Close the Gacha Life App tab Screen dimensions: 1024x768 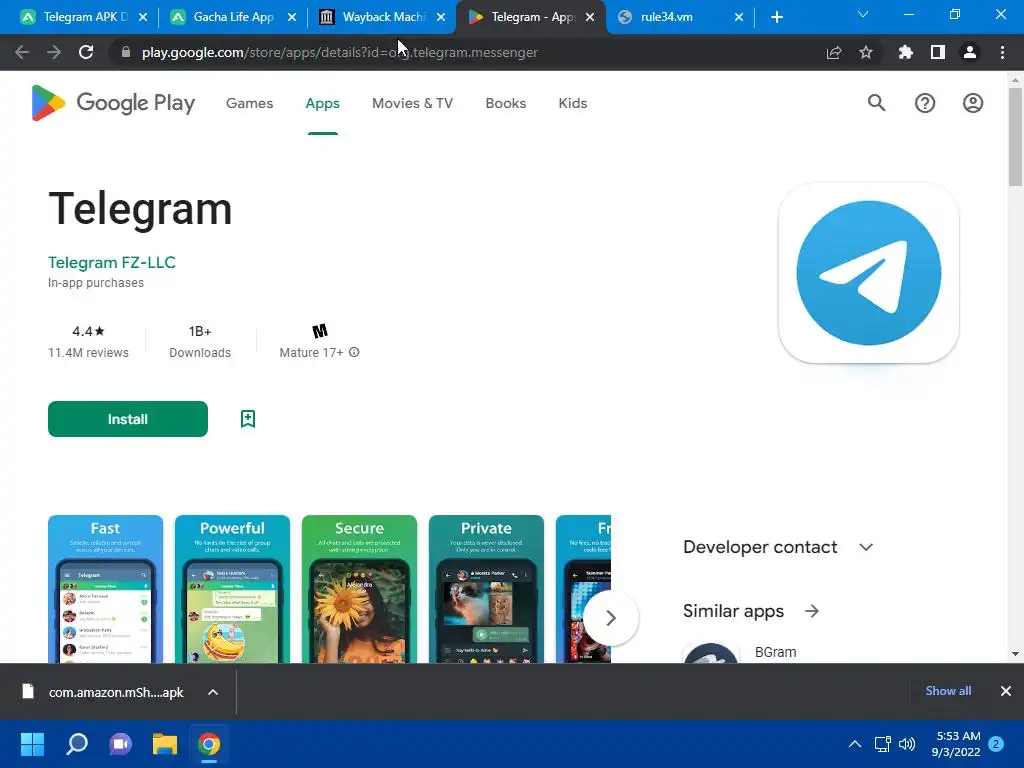[x=292, y=17]
